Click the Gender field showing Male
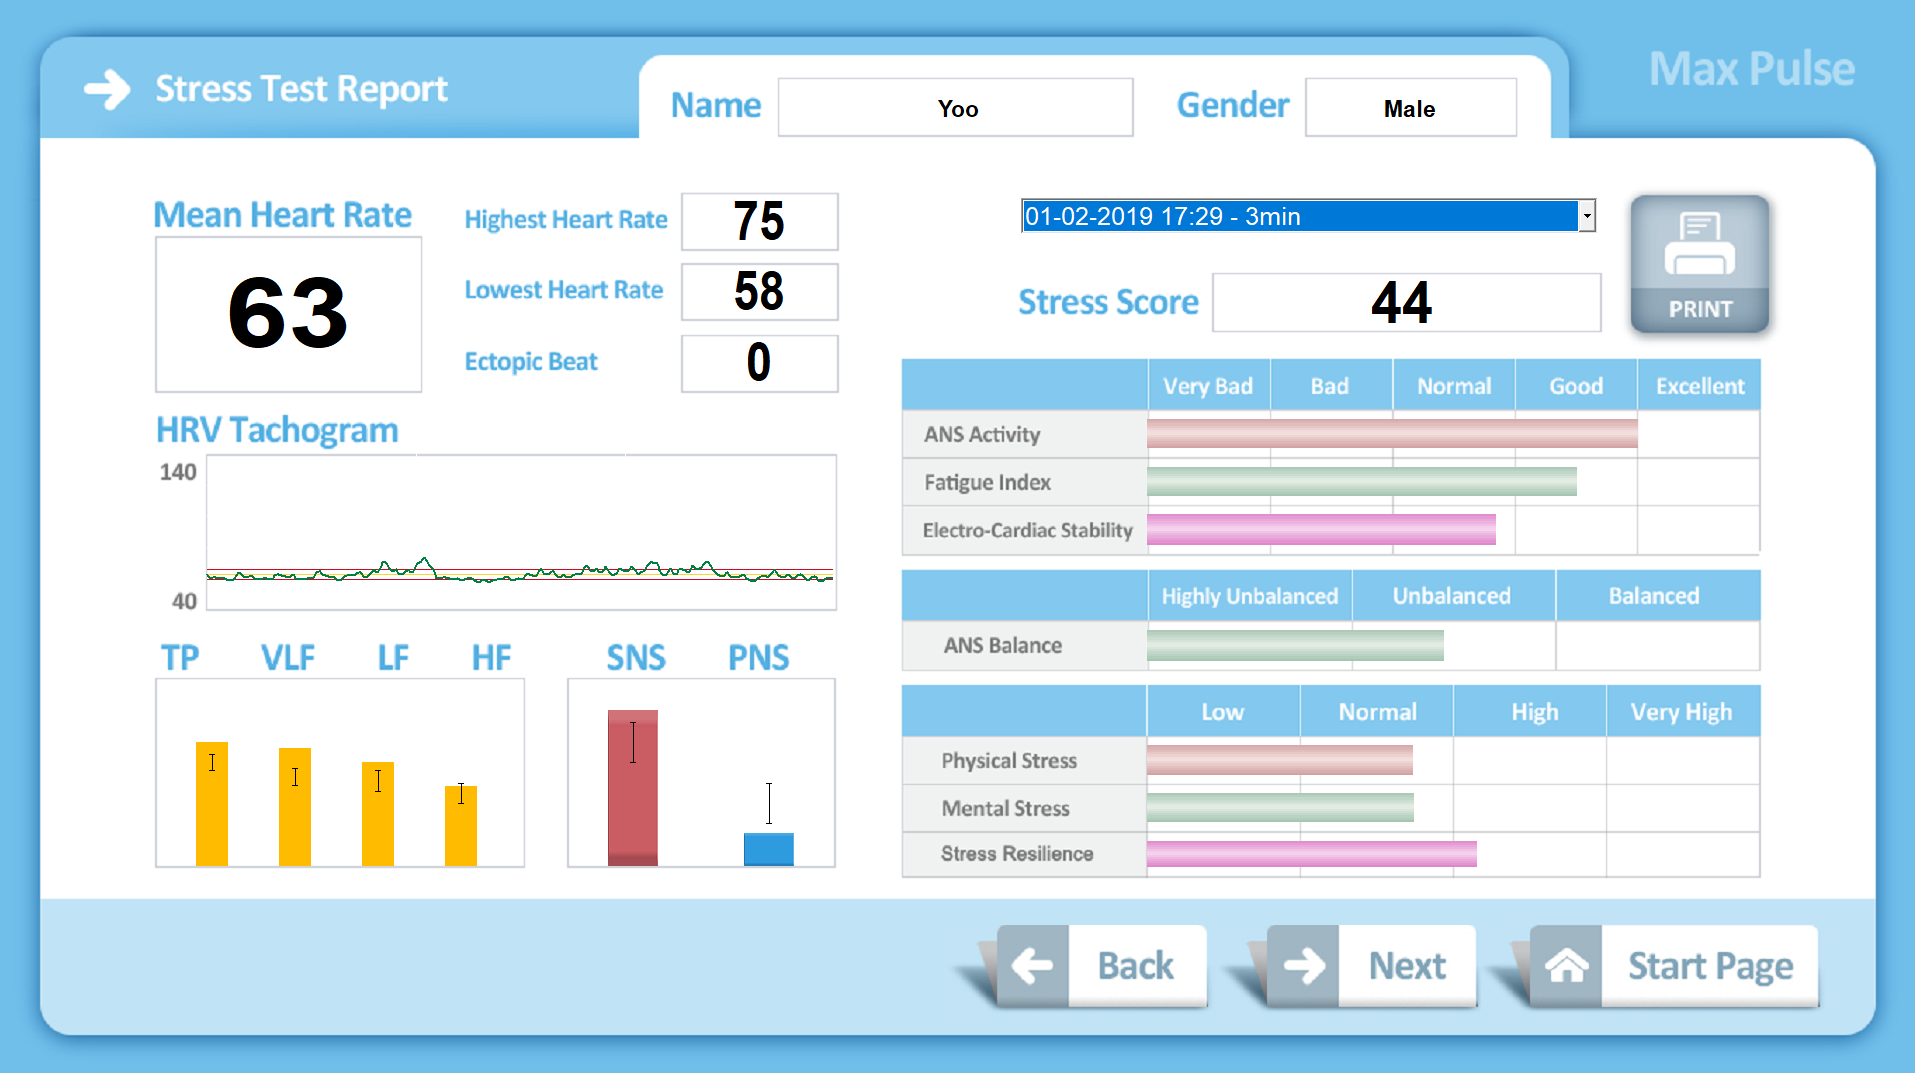The width and height of the screenshot is (1915, 1073). pos(1410,108)
